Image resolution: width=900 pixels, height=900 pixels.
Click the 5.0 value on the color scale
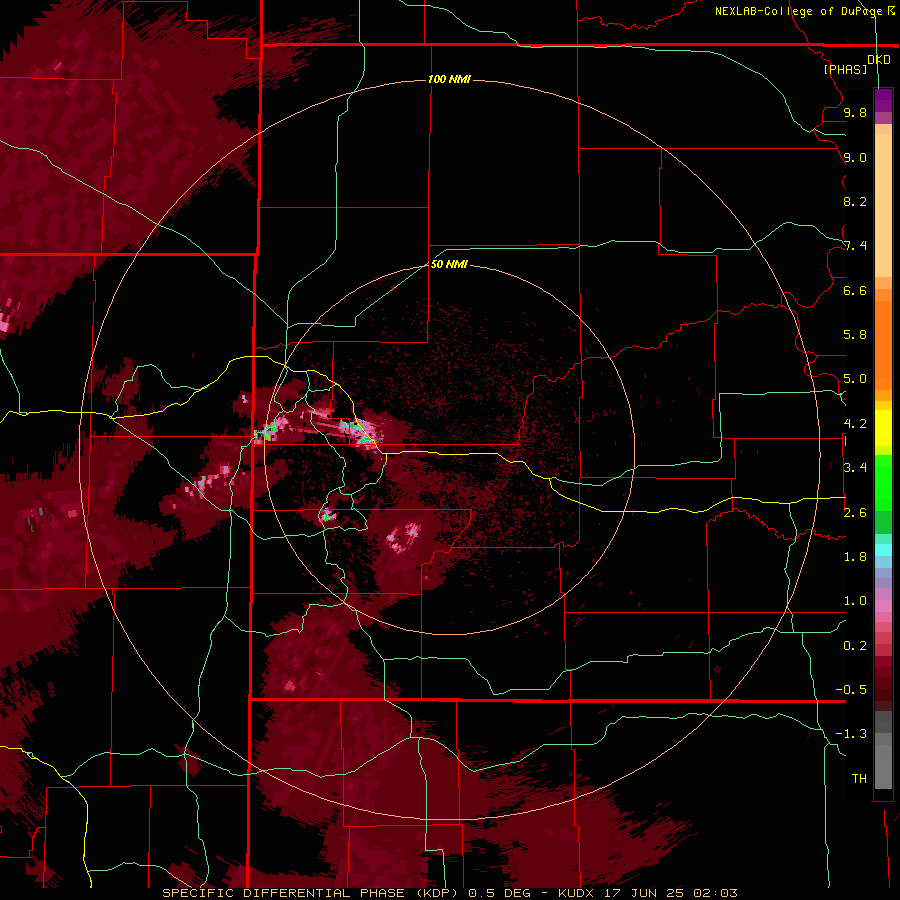[855, 379]
